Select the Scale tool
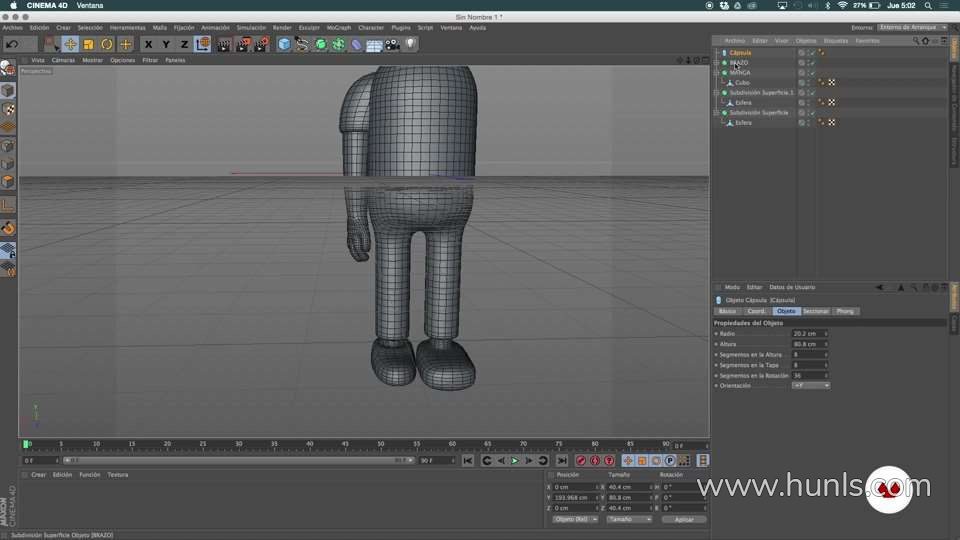Viewport: 960px width, 540px height. pos(89,44)
